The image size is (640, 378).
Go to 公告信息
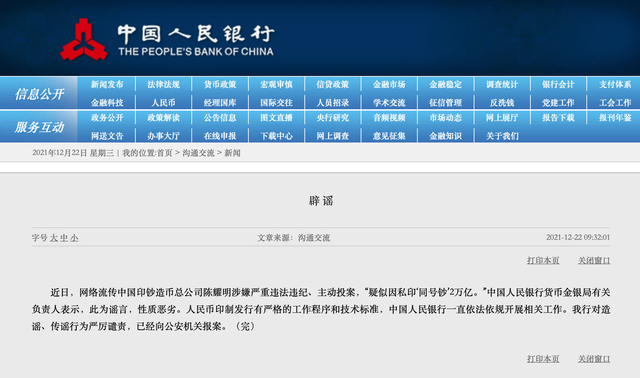tap(220, 118)
